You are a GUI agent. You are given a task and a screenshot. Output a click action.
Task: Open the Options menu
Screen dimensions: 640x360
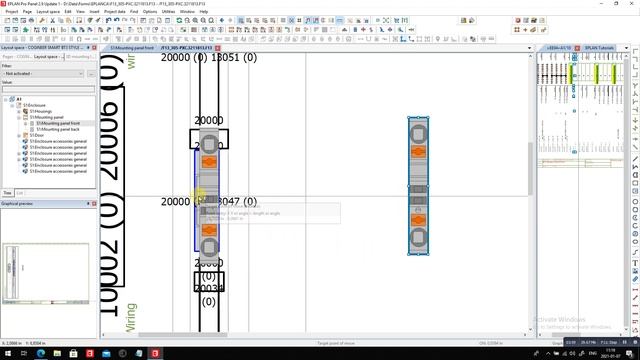pyautogui.click(x=150, y=12)
